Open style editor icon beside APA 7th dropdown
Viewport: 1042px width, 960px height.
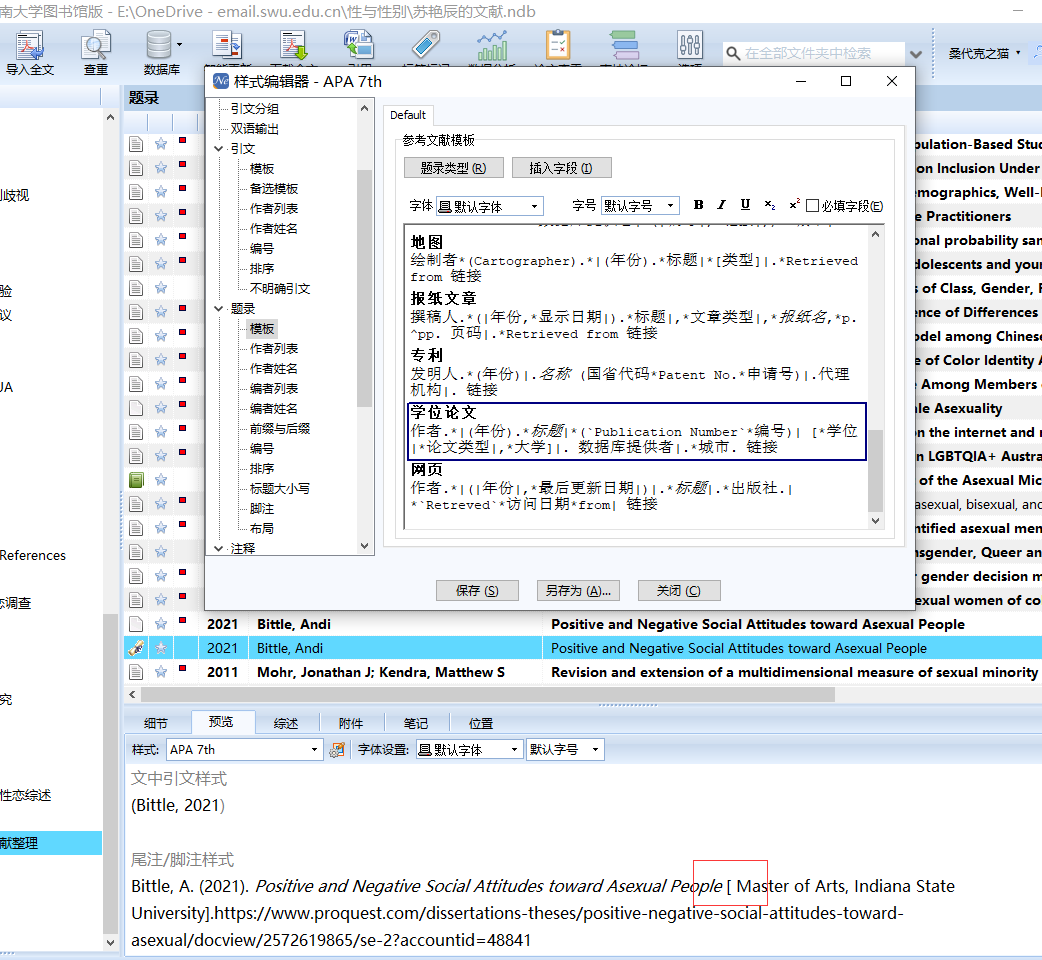click(337, 749)
